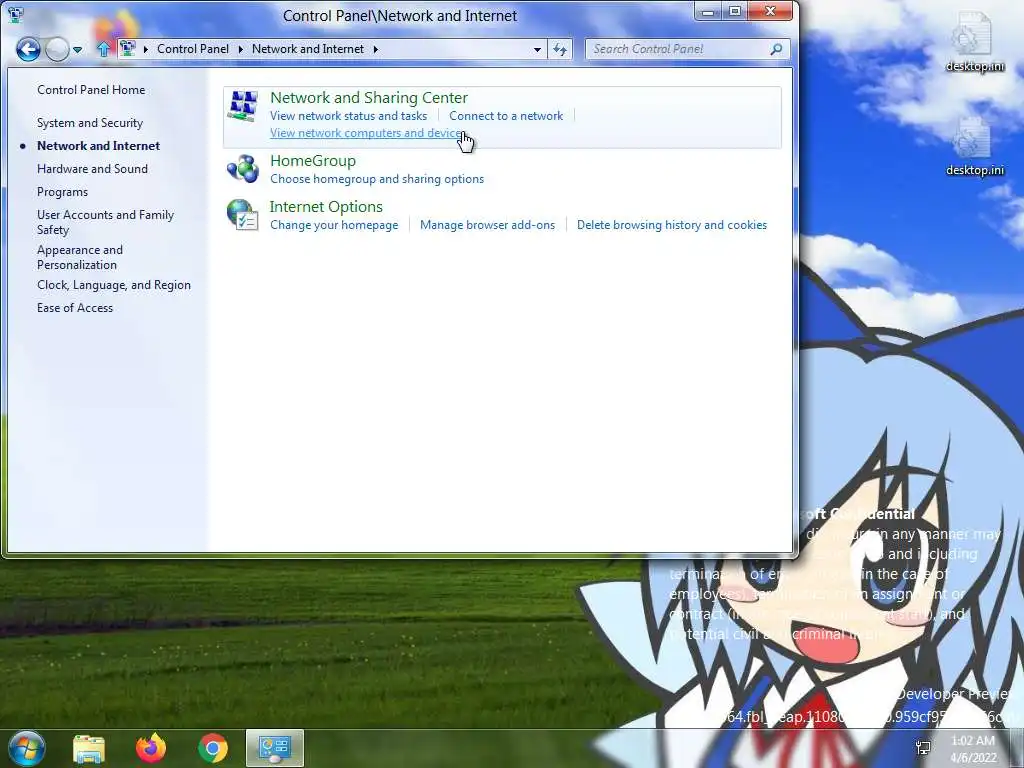Open Appearance and Personalization category
Screen dimensions: 1024x768
pos(80,257)
